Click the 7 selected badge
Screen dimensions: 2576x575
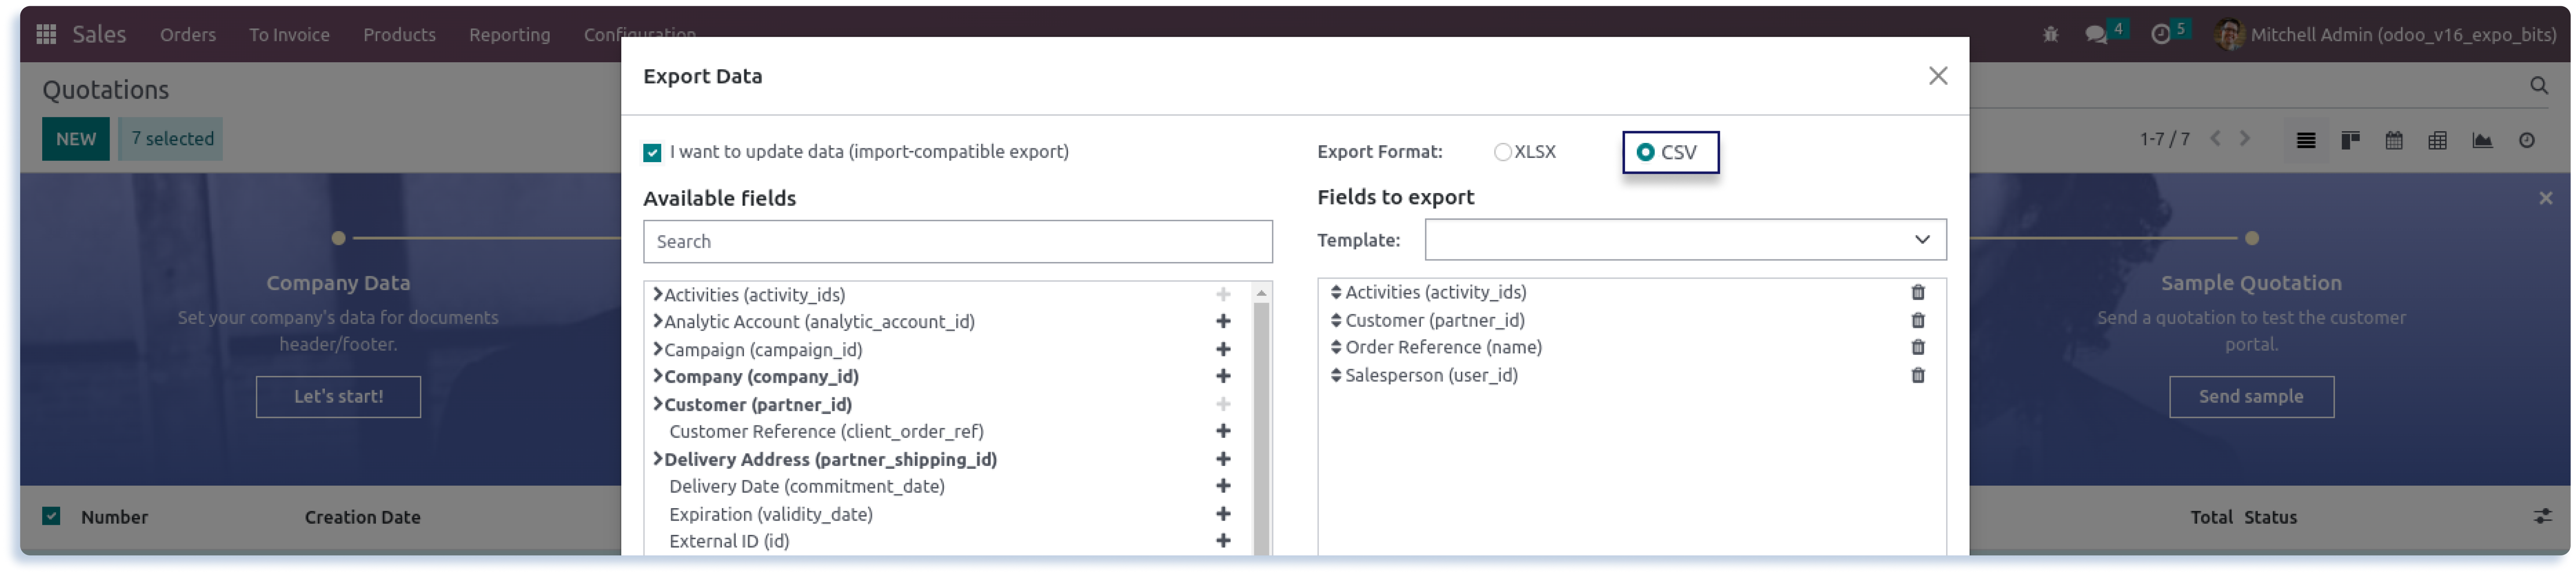click(171, 139)
